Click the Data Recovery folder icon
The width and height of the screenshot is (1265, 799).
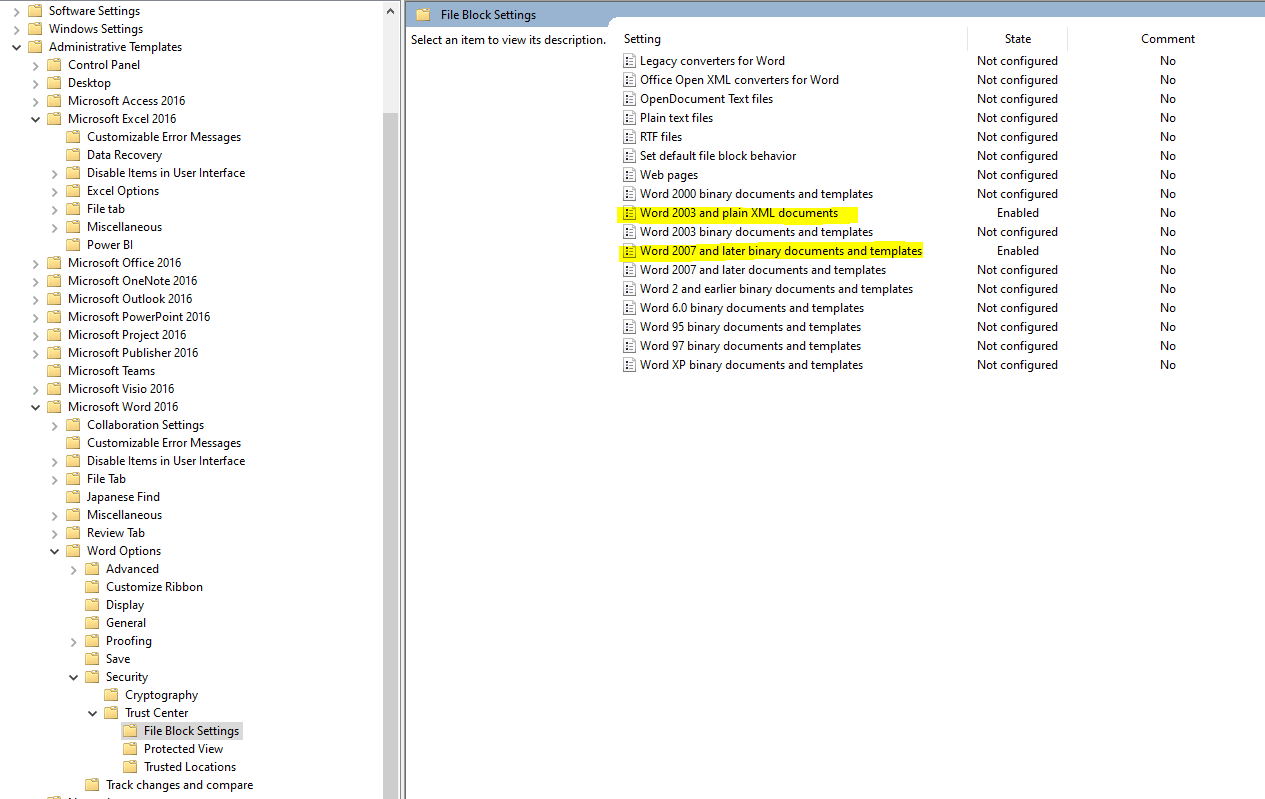click(x=73, y=155)
